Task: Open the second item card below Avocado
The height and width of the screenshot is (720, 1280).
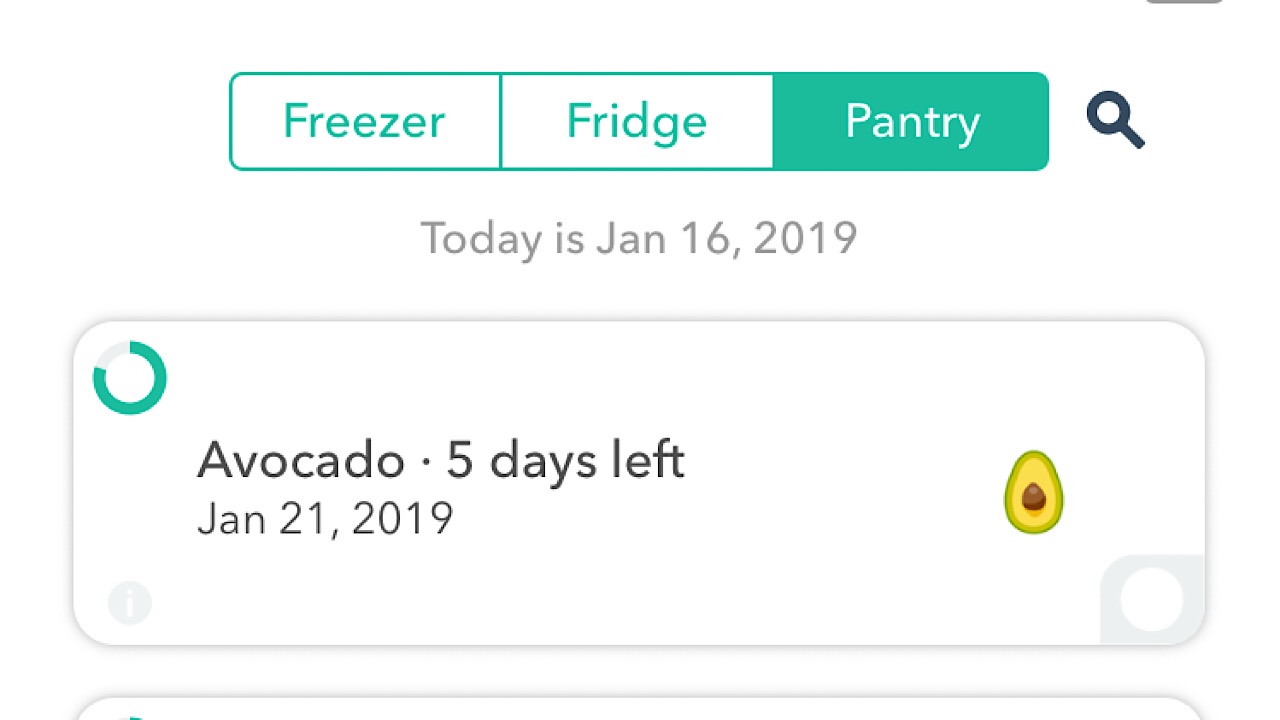Action: tap(639, 710)
